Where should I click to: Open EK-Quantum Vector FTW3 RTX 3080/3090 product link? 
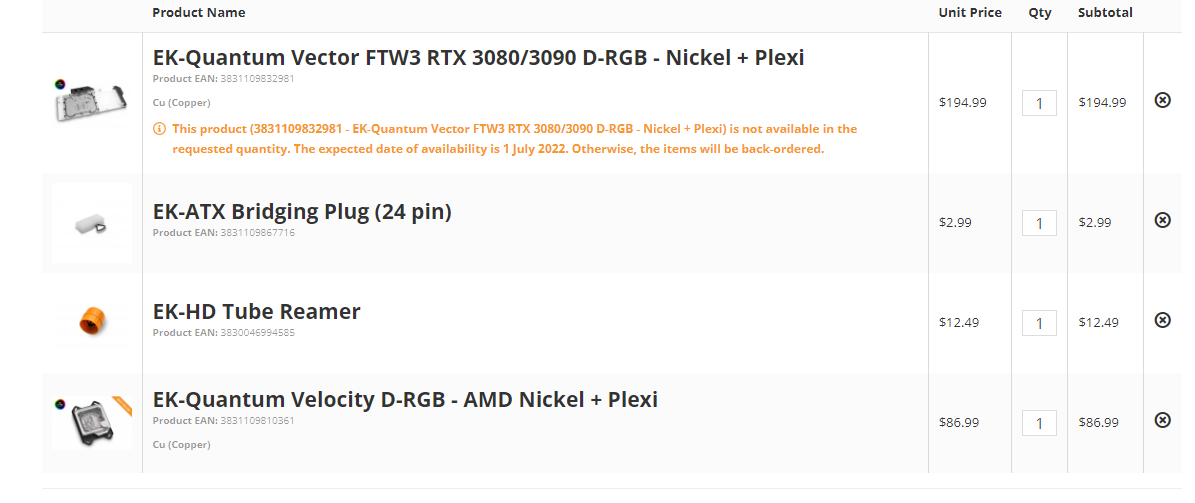pos(478,57)
